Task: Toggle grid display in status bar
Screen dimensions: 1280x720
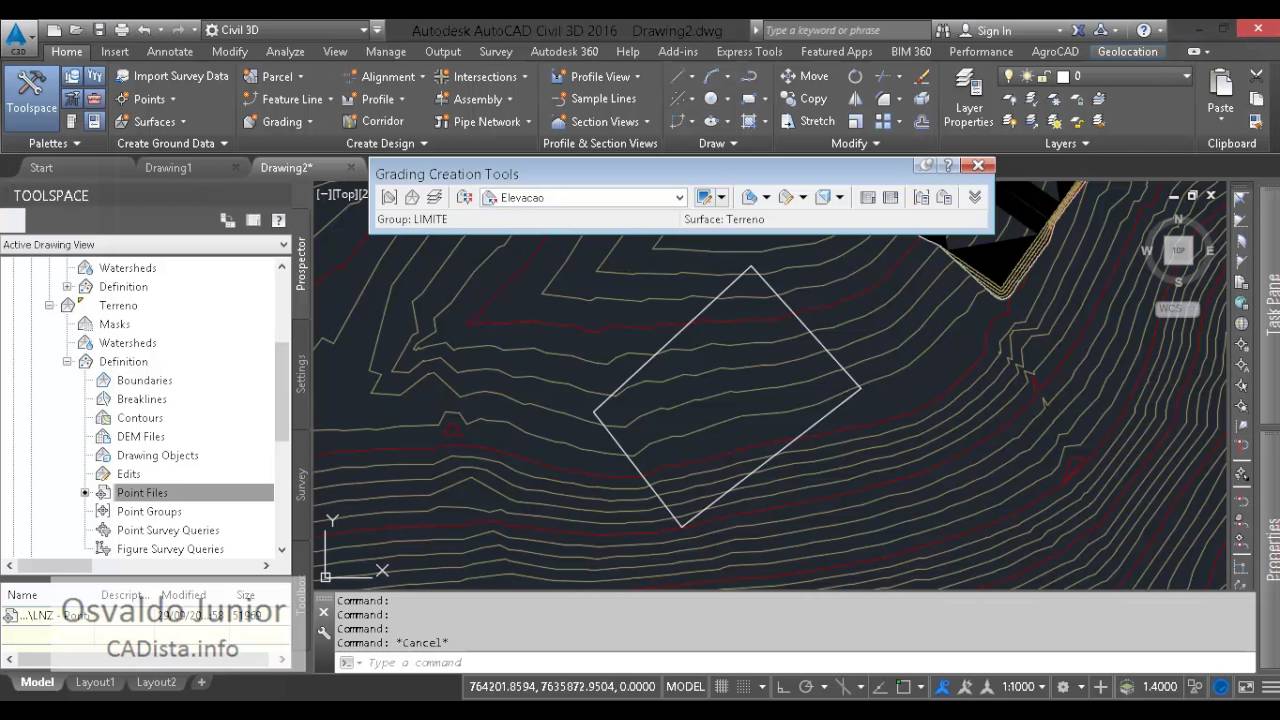Action: pyautogui.click(x=721, y=687)
